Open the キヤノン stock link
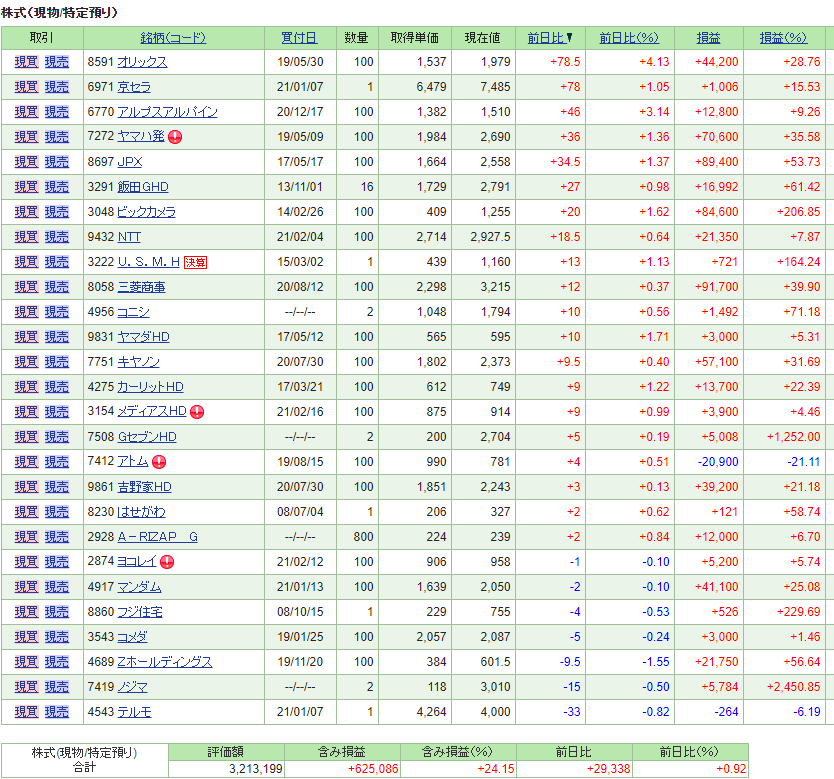 point(138,362)
